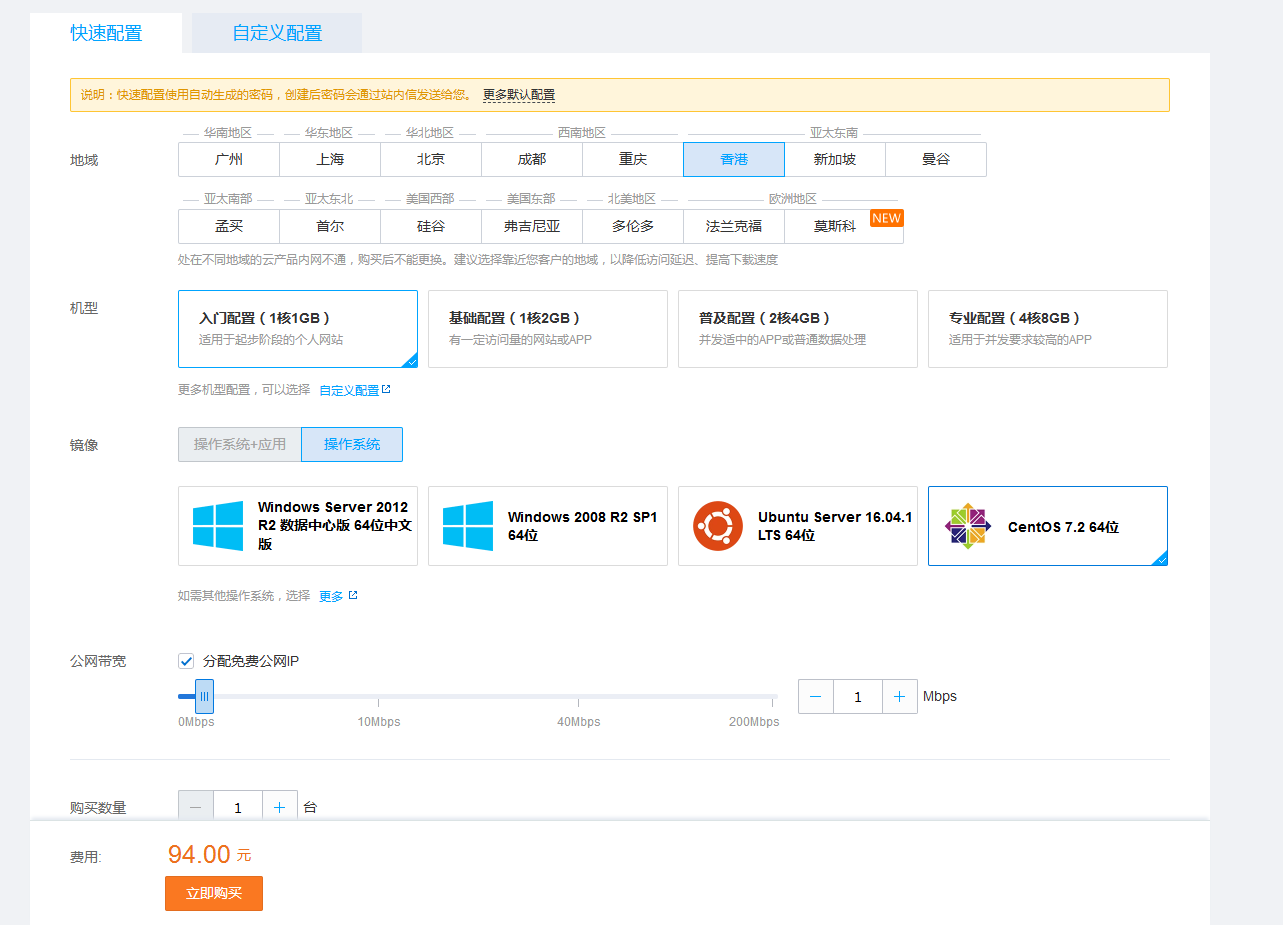Open external link icon beside 自定义配置

387,390
